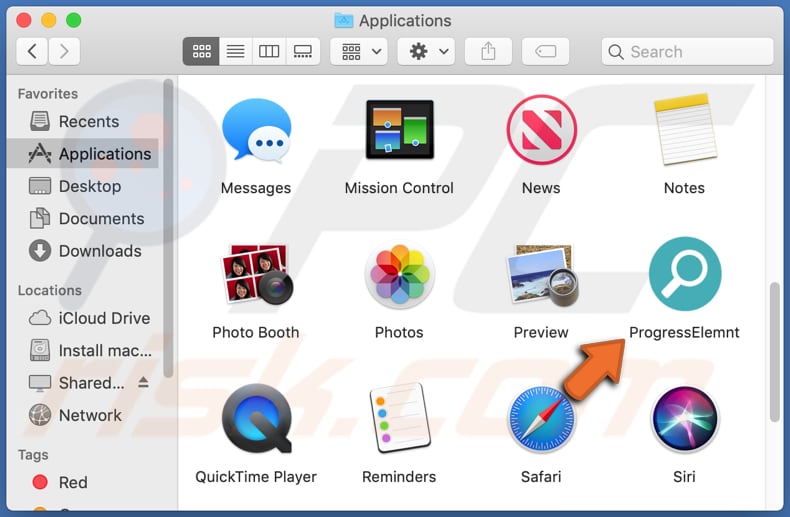790x517 pixels.
Task: Click the main file area scrollbar
Action: (775, 352)
